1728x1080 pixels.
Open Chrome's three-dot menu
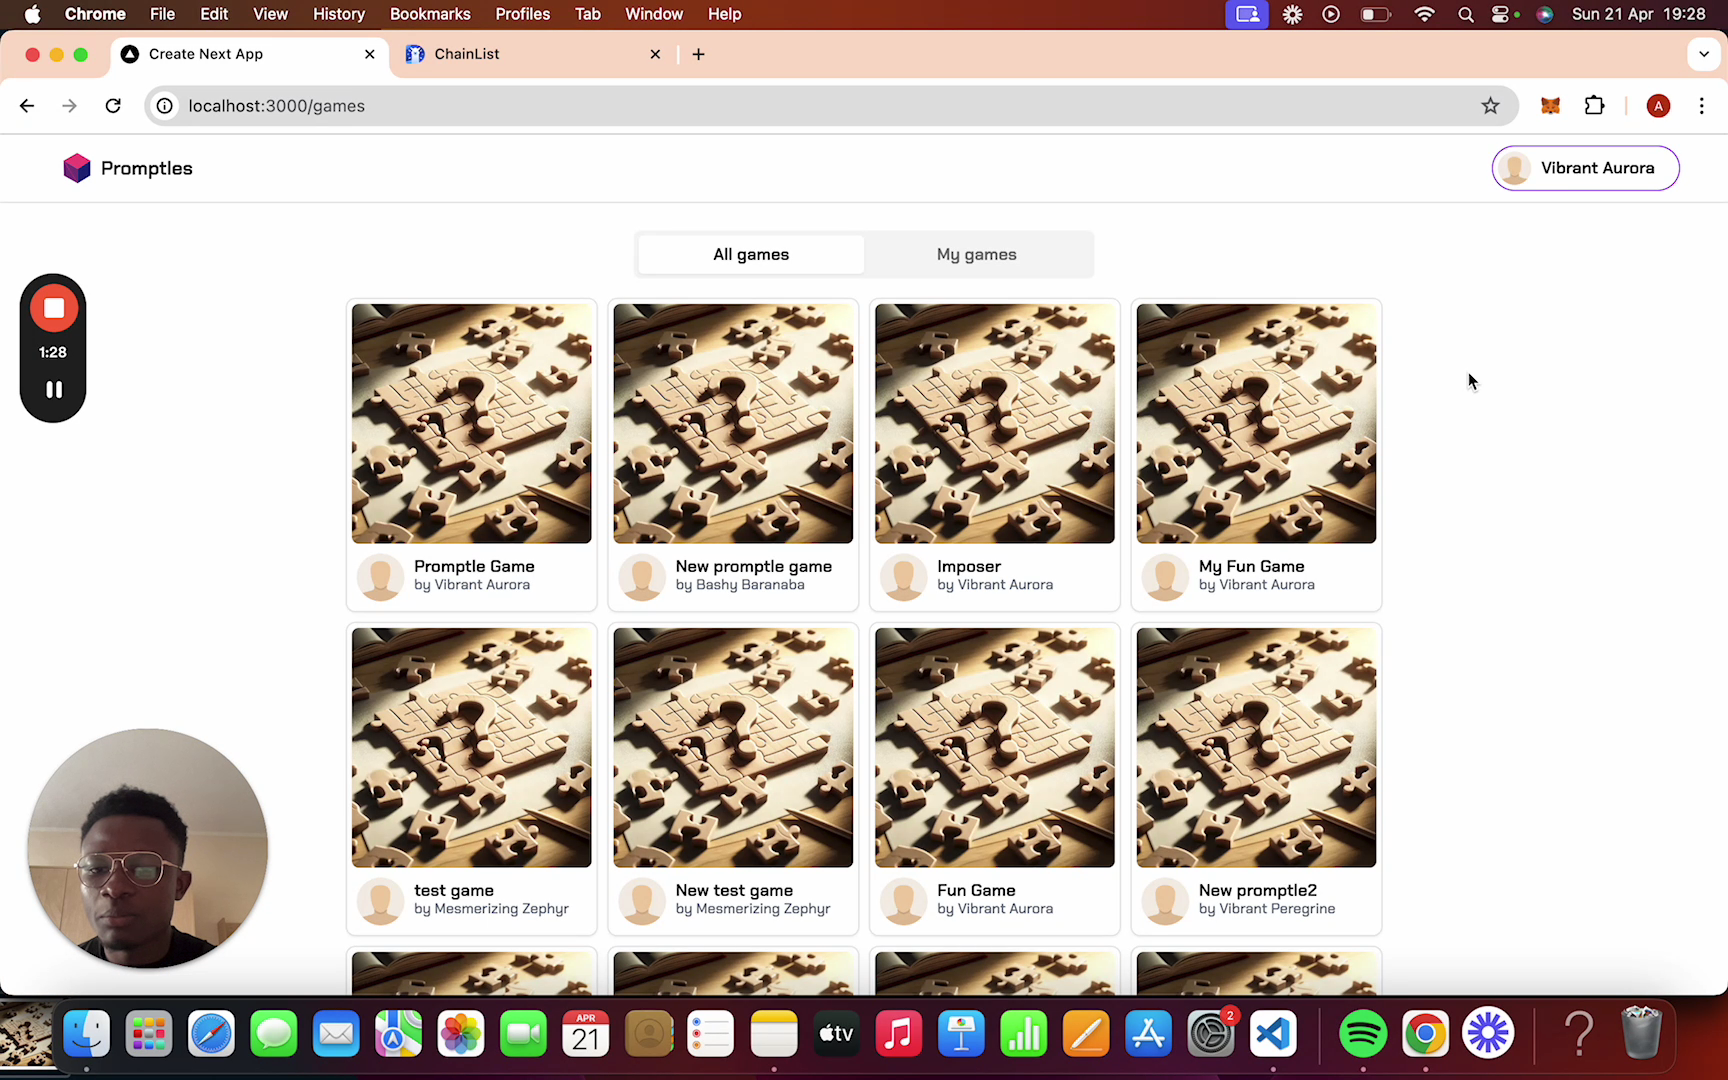1701,106
